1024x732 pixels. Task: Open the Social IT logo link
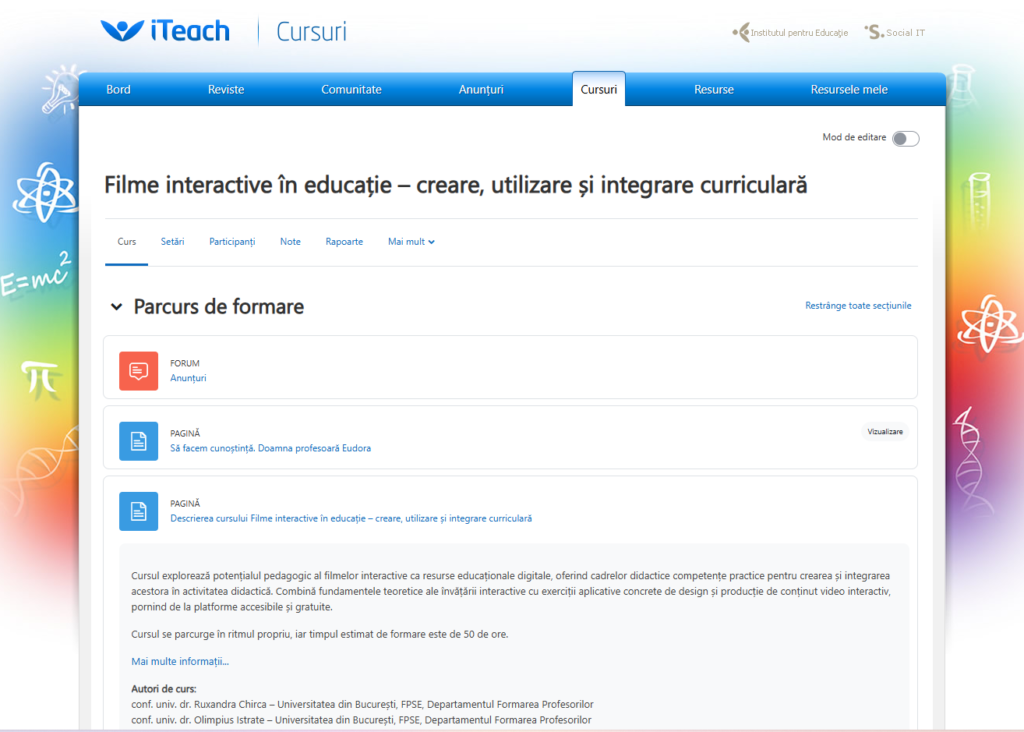(x=895, y=32)
